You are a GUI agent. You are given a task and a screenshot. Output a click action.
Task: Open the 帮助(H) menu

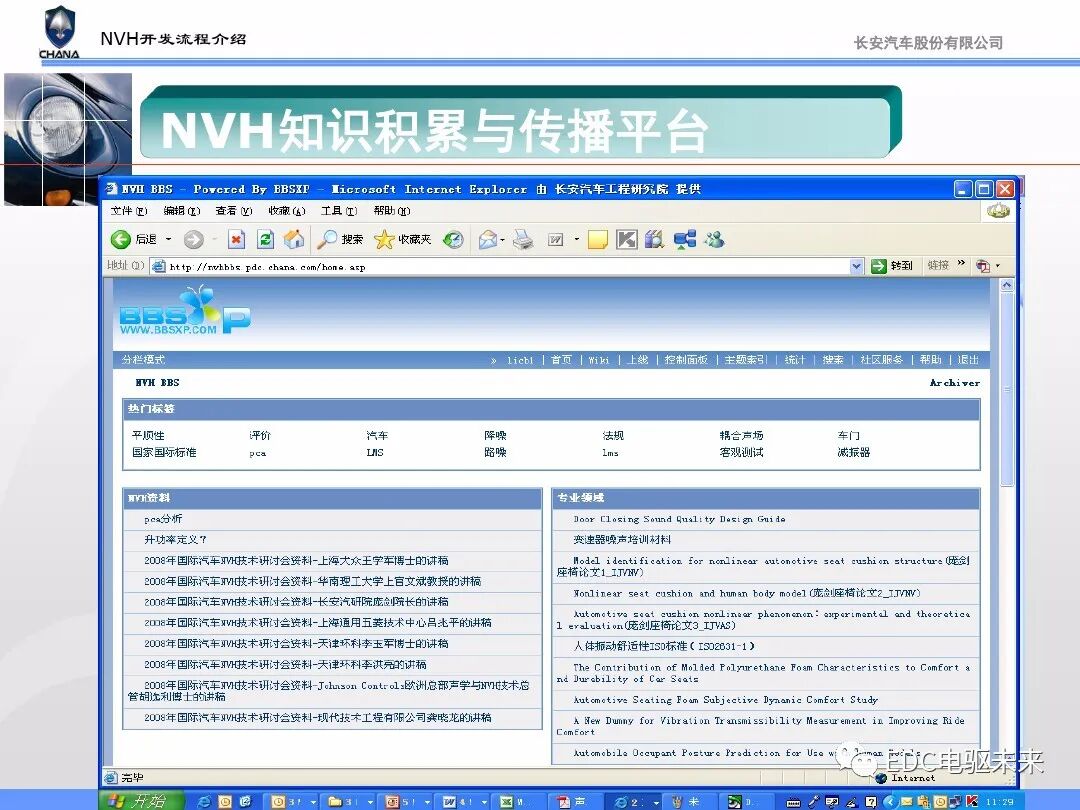coord(392,211)
